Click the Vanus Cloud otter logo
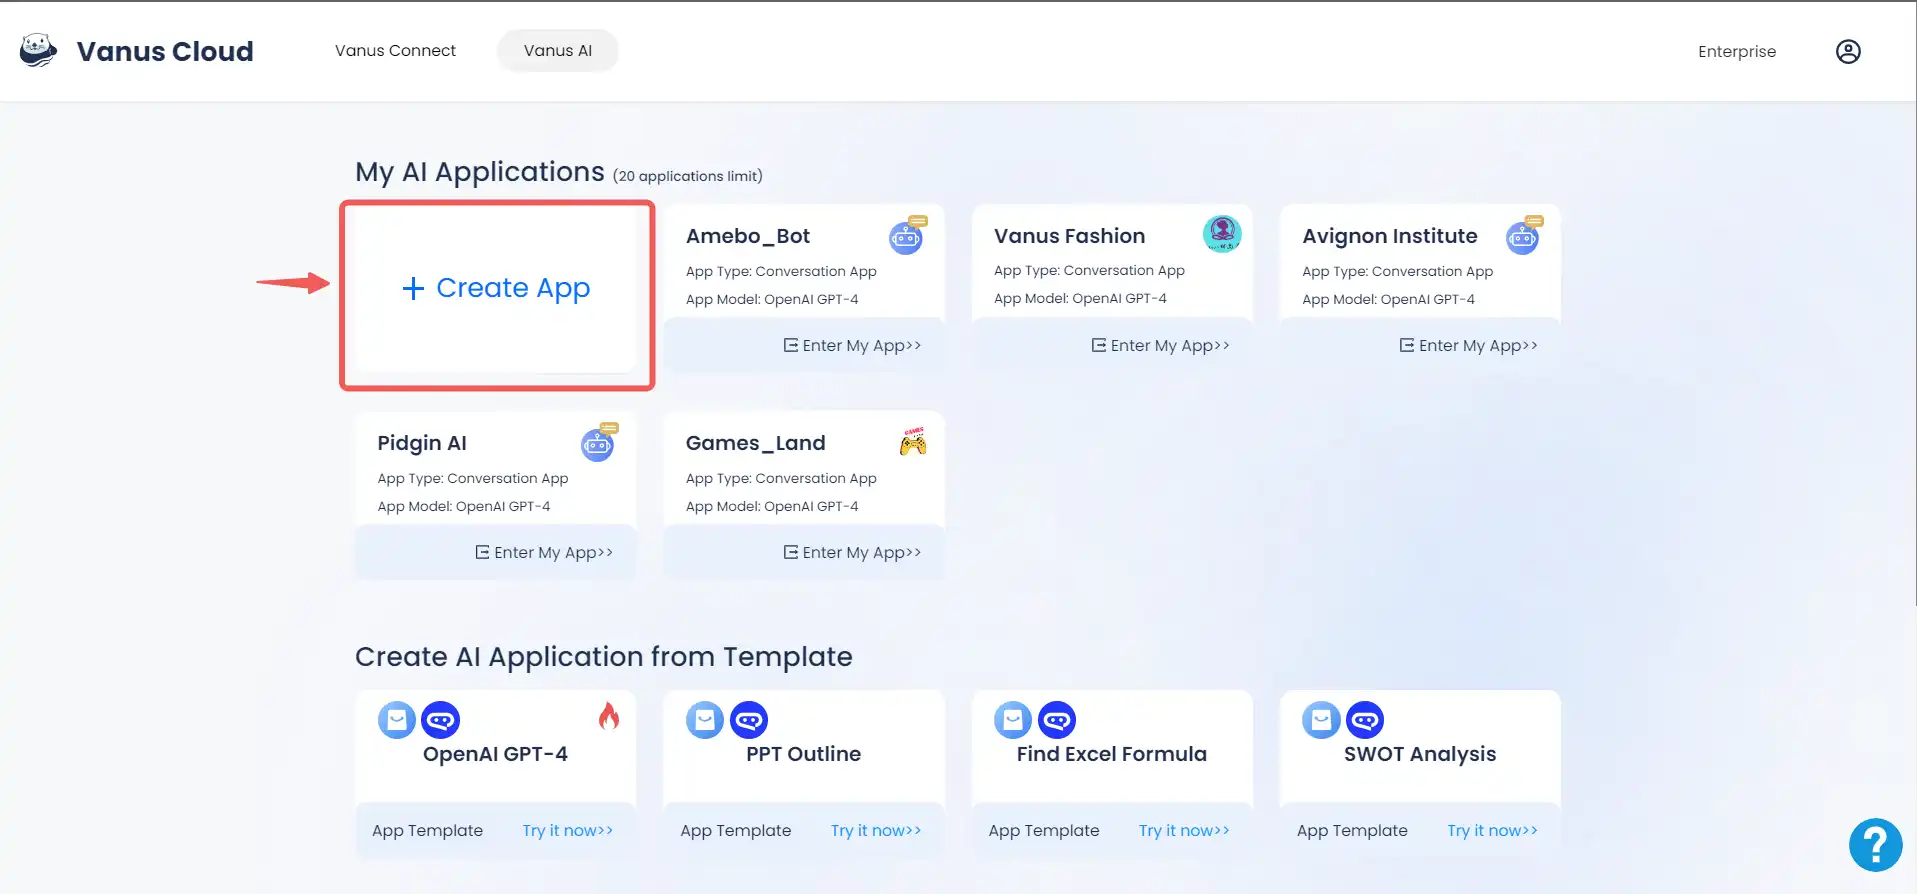 pos(38,50)
